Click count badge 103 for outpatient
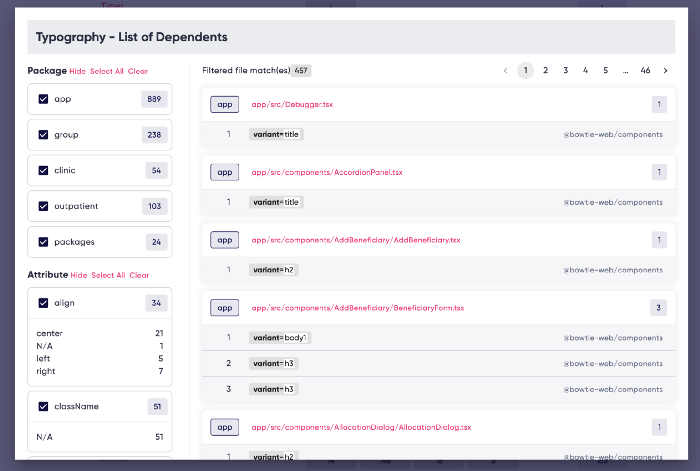Screen dimensions: 700x471 pyautogui.click(x=155, y=206)
